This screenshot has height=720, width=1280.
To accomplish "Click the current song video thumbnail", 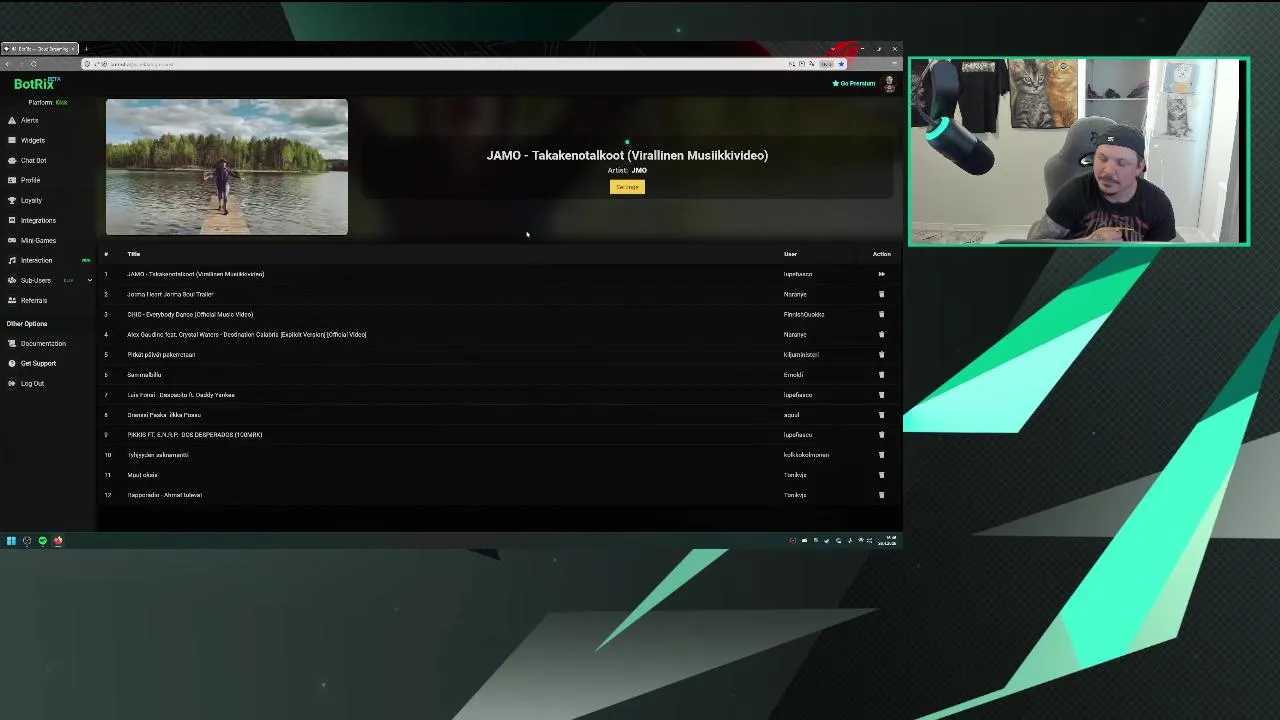I will (227, 167).
